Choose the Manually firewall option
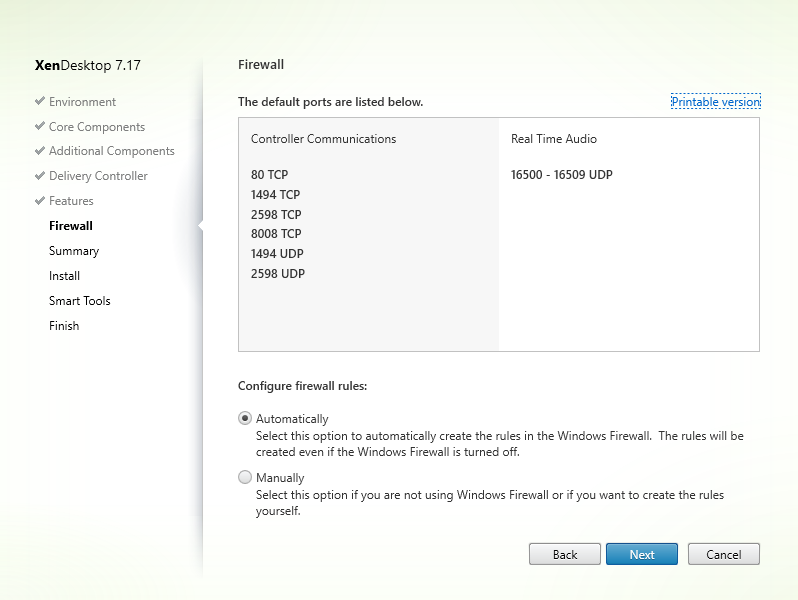This screenshot has height=600, width=798. click(245, 477)
